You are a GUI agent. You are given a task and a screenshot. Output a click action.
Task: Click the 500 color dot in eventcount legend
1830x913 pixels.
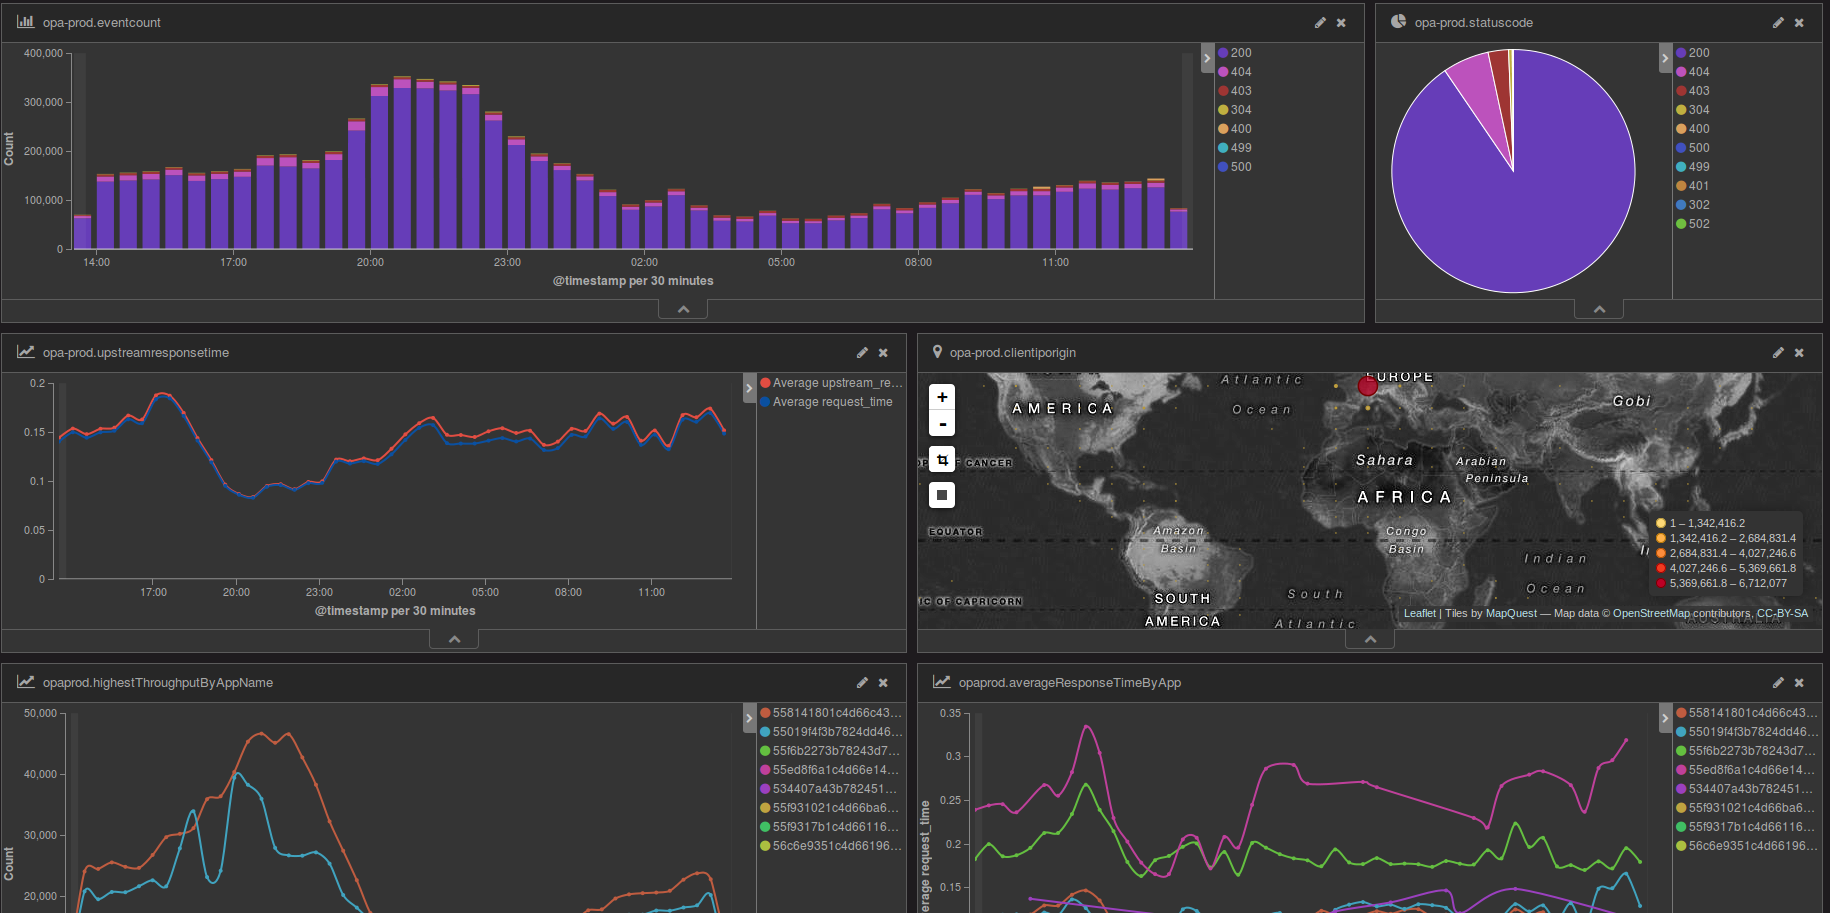click(x=1223, y=167)
